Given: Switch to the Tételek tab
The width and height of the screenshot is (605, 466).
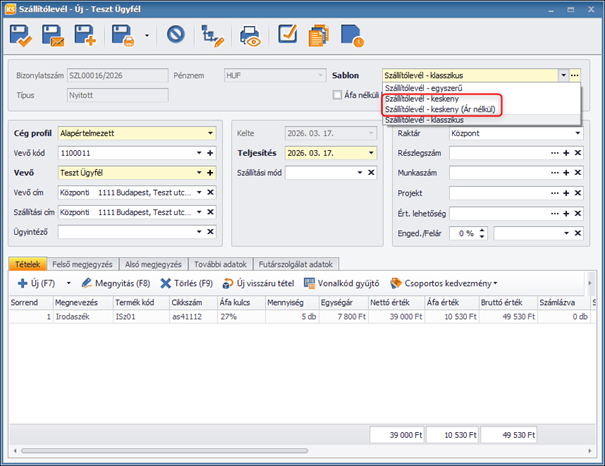Looking at the screenshot, I should click(x=28, y=264).
